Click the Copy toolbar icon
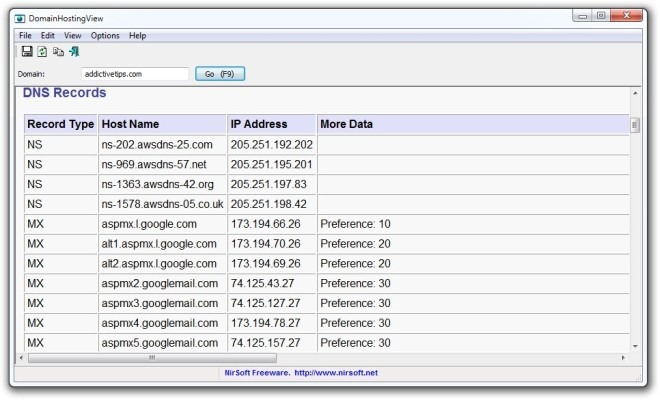The height and width of the screenshot is (400, 660). pos(58,52)
